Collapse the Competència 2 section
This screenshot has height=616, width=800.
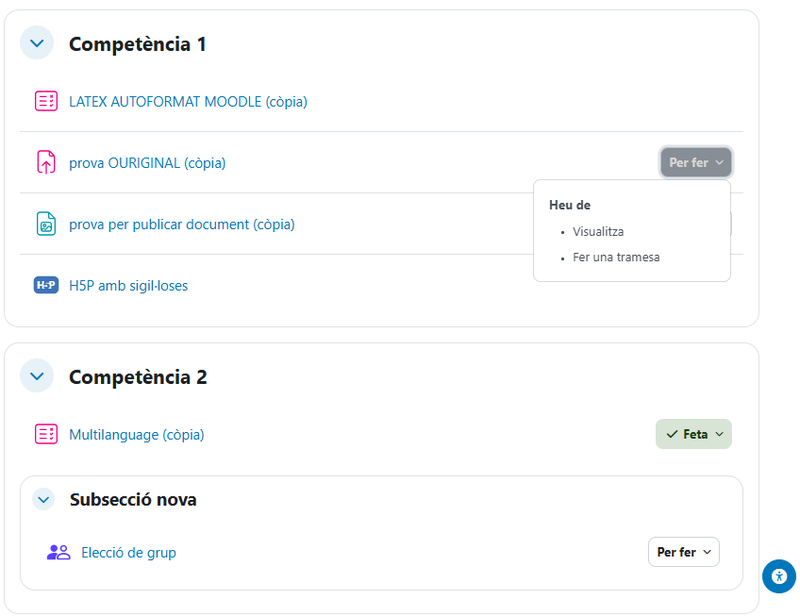coord(37,376)
